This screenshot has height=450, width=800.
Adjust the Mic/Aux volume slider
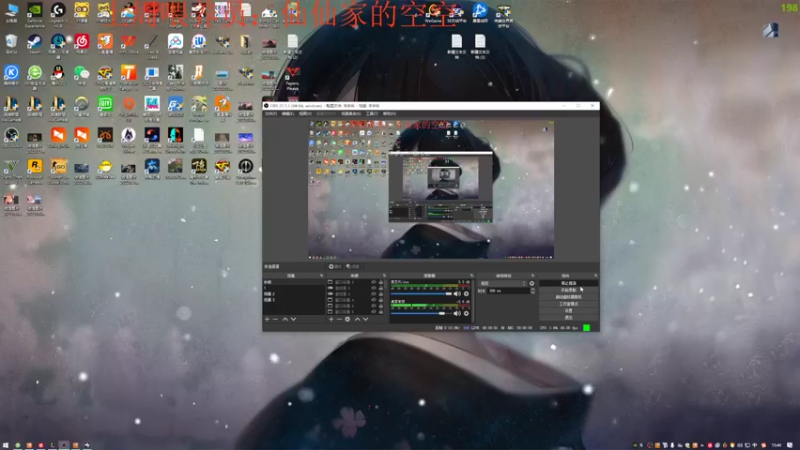point(421,293)
